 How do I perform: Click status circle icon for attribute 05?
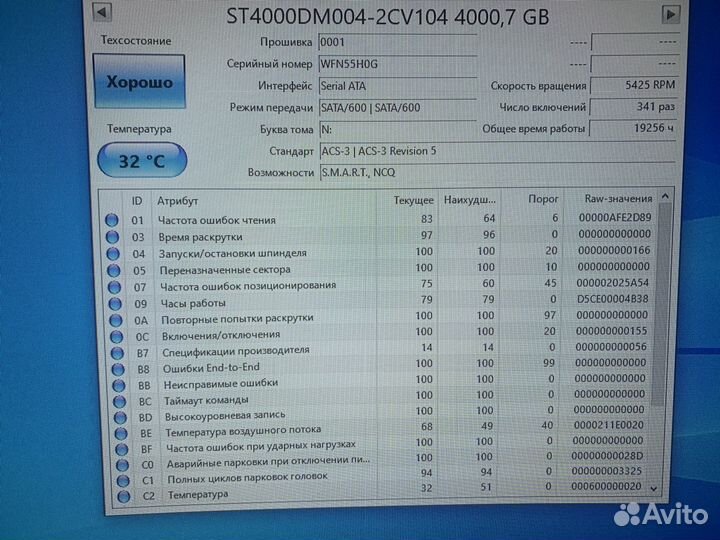pyautogui.click(x=113, y=270)
